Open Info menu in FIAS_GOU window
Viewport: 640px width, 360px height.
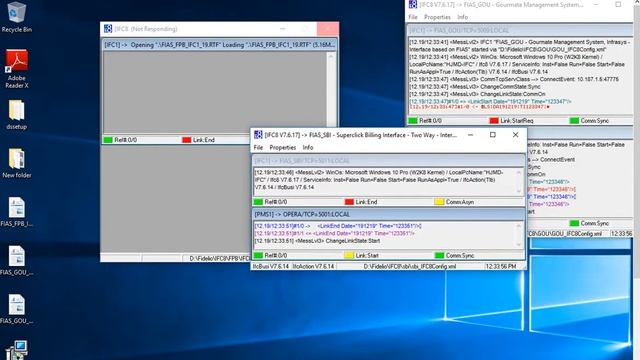pyautogui.click(x=462, y=17)
